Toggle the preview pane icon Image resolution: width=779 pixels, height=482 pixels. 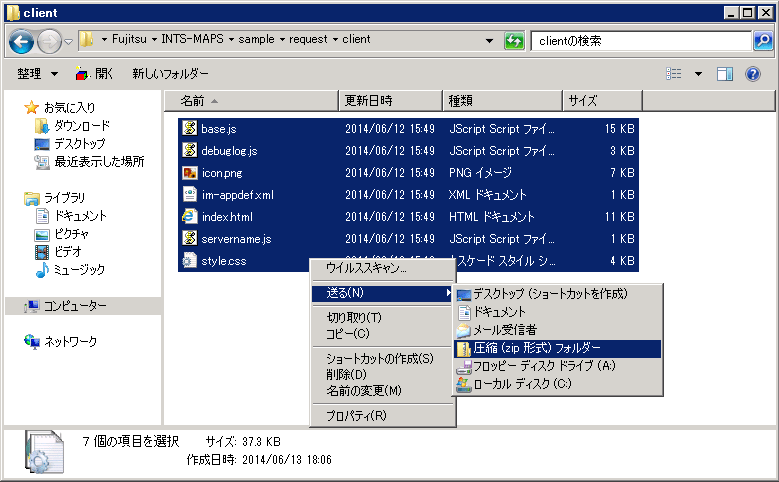725,74
